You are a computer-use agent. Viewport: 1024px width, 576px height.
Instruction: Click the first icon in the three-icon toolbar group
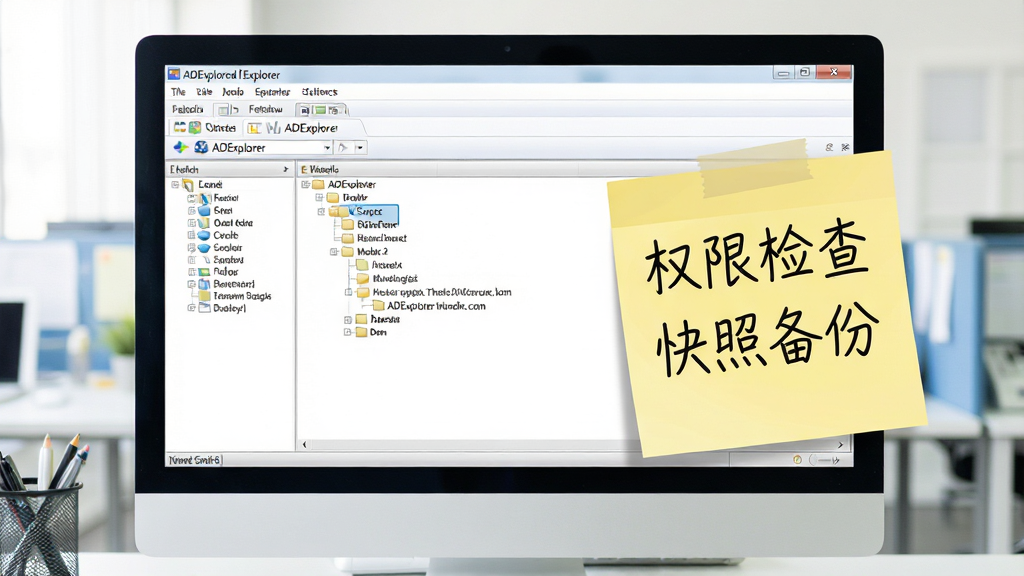(x=305, y=110)
